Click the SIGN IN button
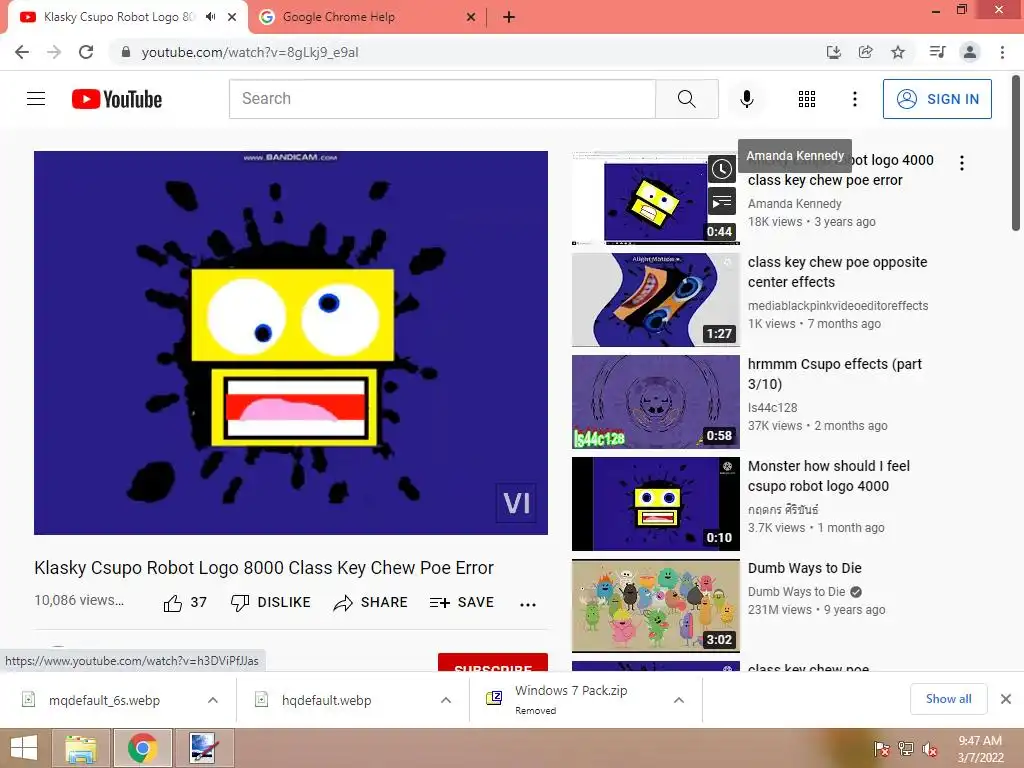Viewport: 1024px width, 768px height. 937,99
